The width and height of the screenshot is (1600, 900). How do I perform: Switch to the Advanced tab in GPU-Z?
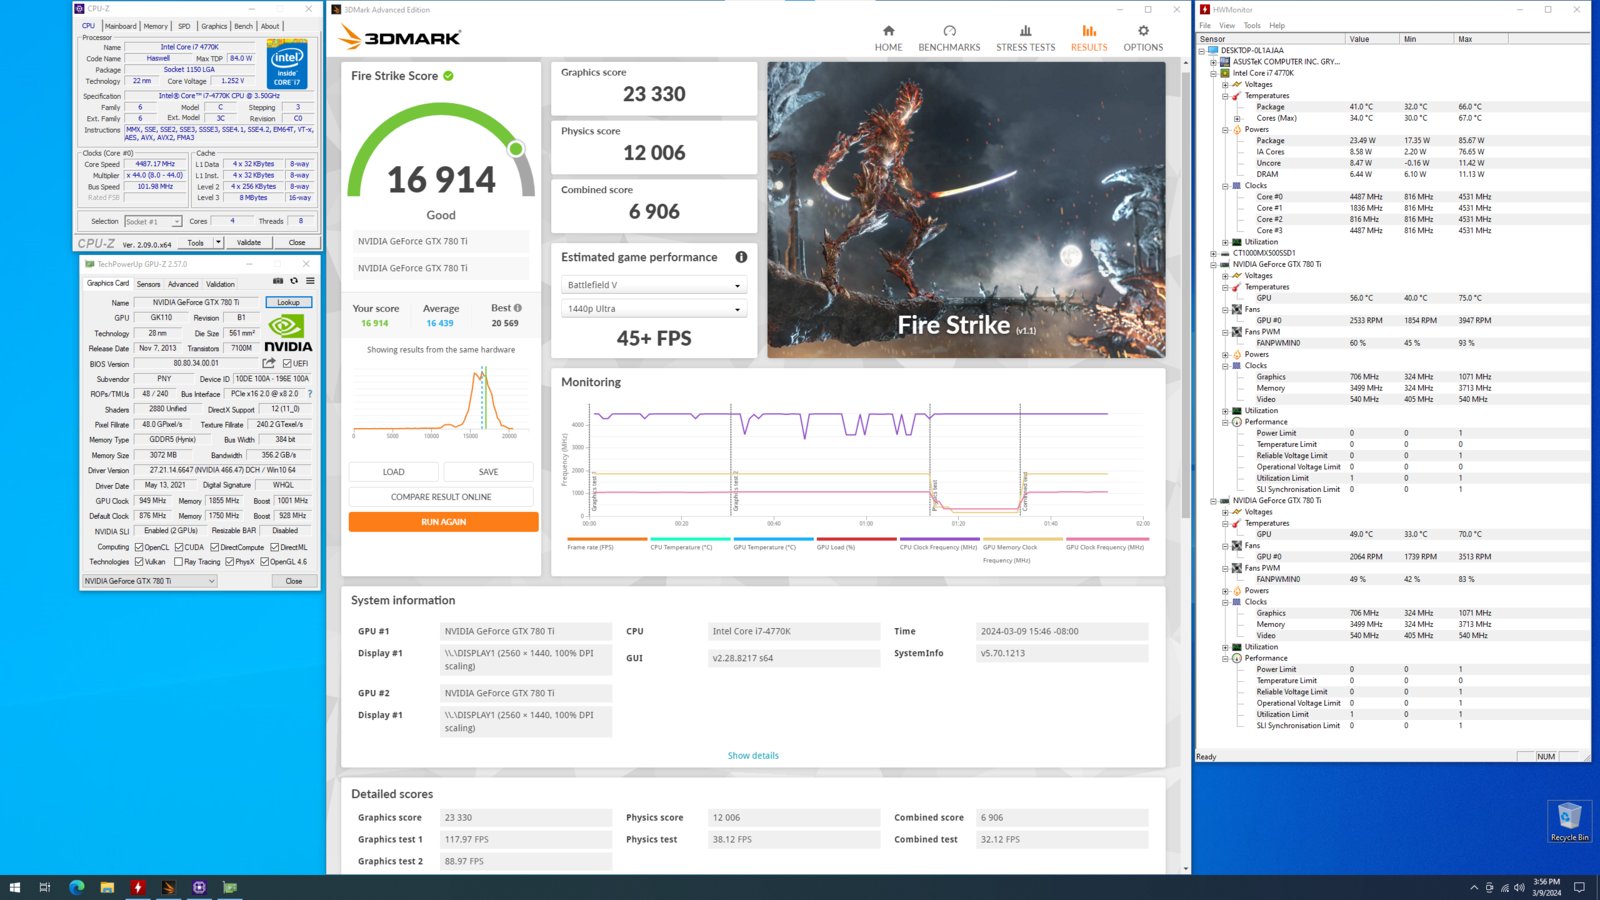(182, 284)
